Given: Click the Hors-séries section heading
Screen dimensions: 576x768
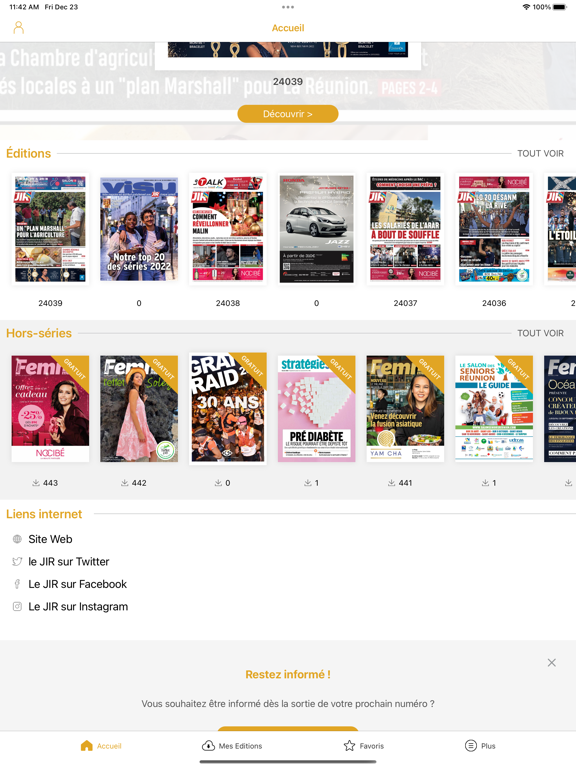Looking at the screenshot, I should [39, 333].
